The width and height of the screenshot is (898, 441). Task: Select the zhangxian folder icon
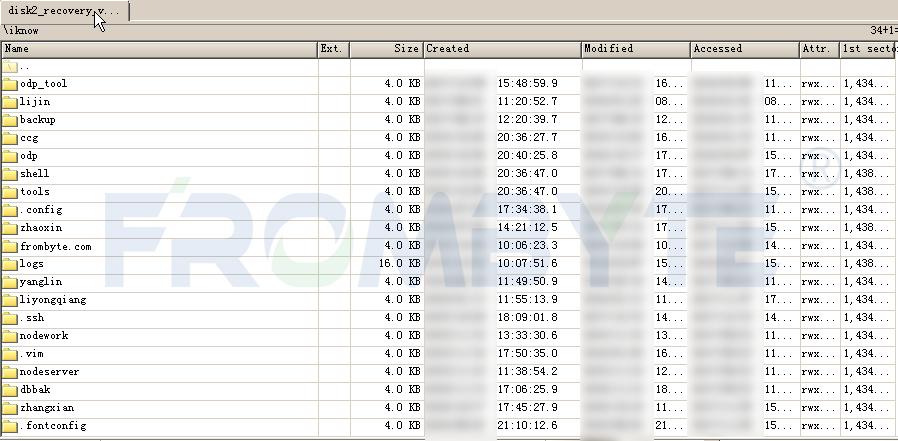click(x=10, y=408)
